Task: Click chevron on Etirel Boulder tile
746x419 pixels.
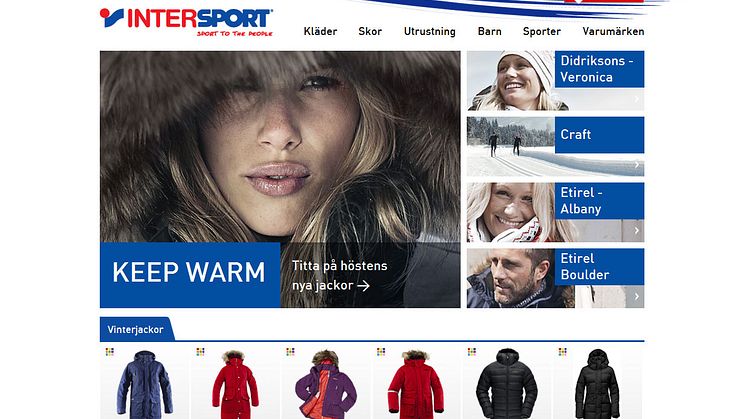Action: coord(637,296)
